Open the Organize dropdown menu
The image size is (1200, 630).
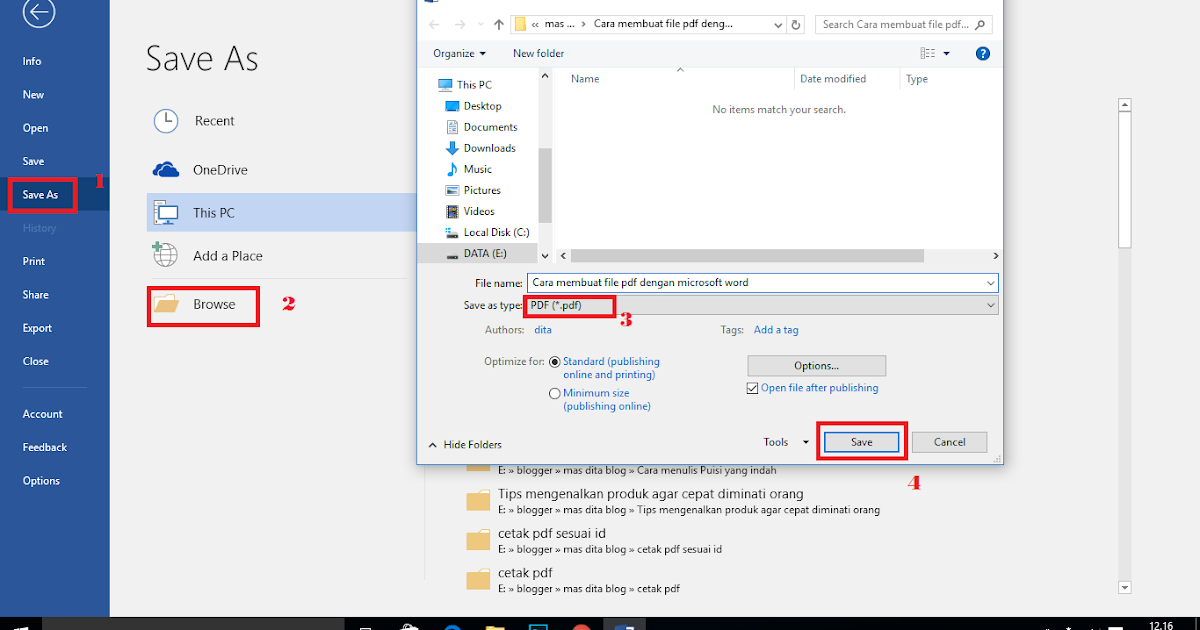pos(459,53)
